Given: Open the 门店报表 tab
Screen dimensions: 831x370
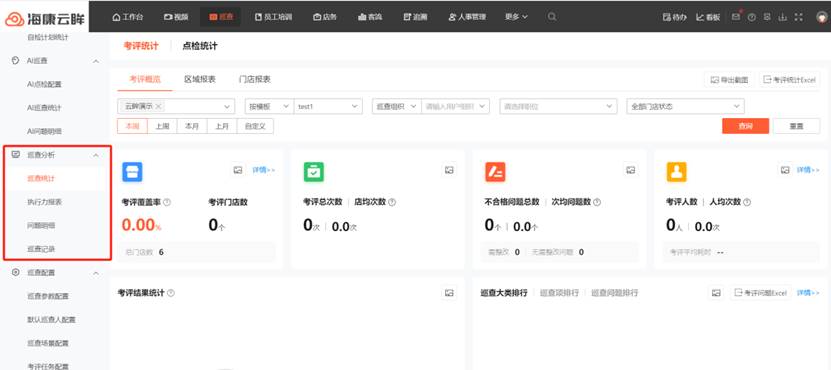Looking at the screenshot, I should (x=255, y=80).
